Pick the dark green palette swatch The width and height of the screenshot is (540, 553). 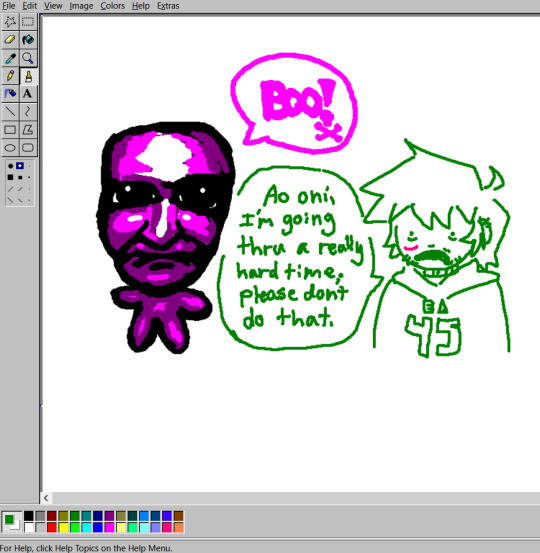pyautogui.click(x=75, y=516)
